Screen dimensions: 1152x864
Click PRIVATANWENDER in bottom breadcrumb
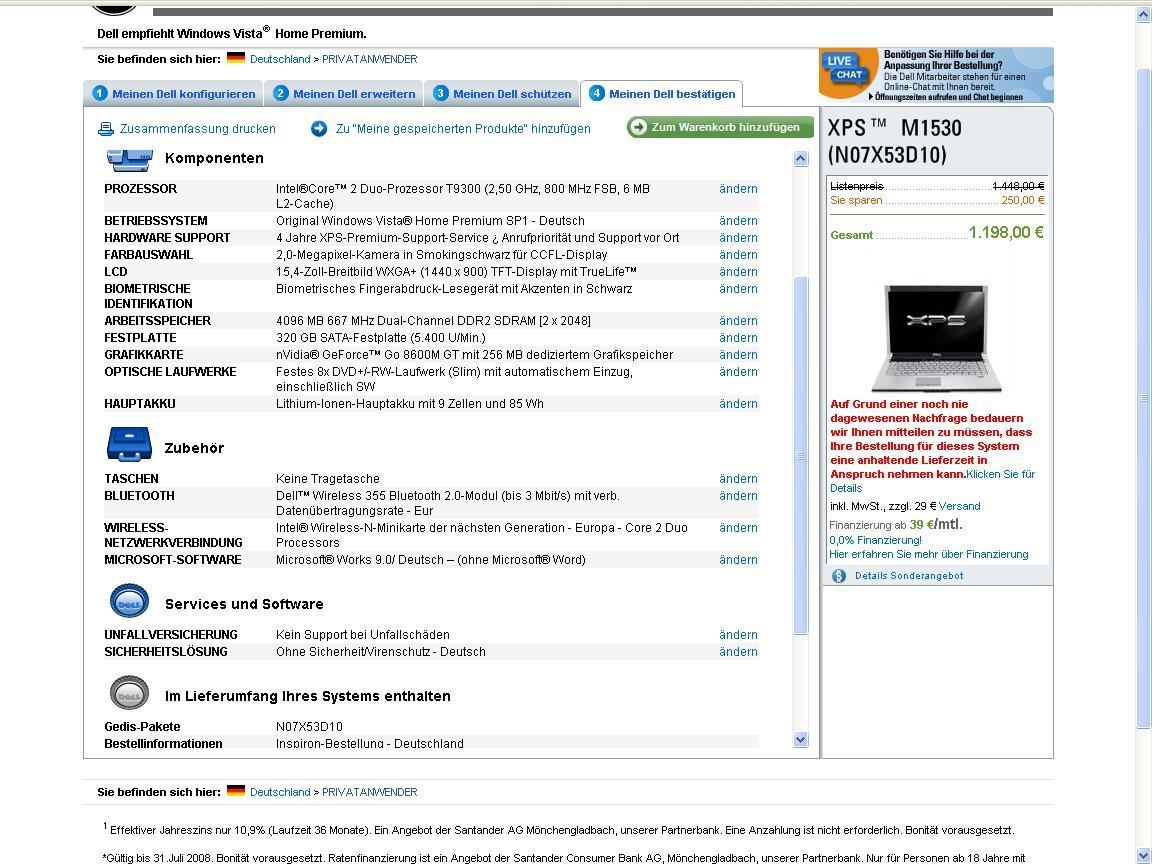(370, 792)
